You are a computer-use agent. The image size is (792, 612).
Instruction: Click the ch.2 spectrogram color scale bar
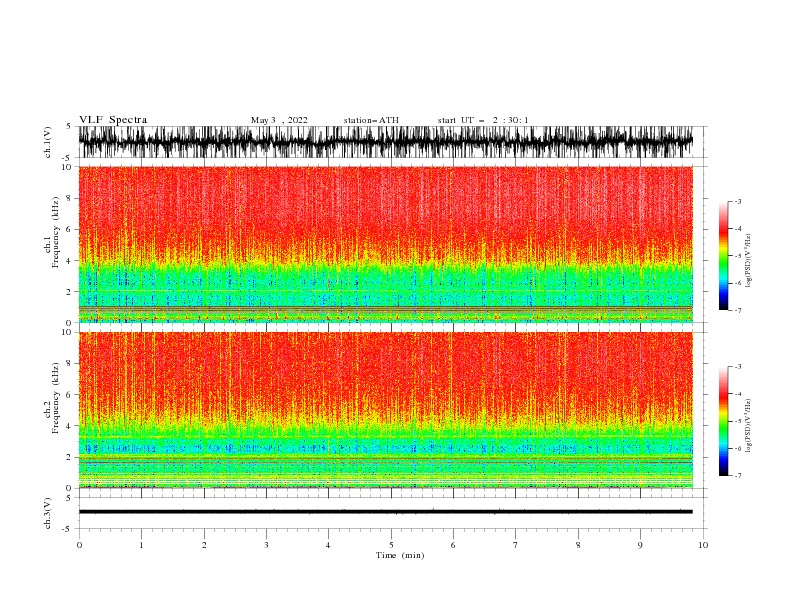pos(723,421)
